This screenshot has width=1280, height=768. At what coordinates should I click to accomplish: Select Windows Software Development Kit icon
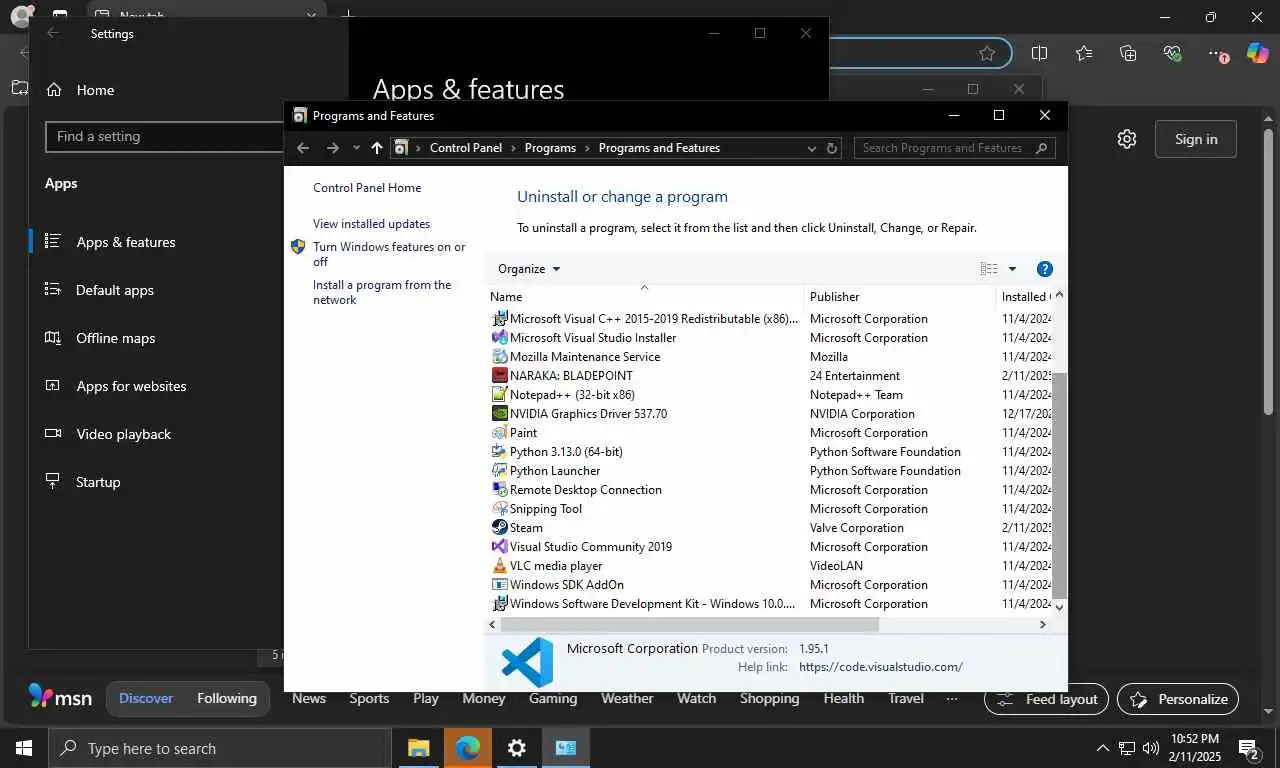pos(500,604)
